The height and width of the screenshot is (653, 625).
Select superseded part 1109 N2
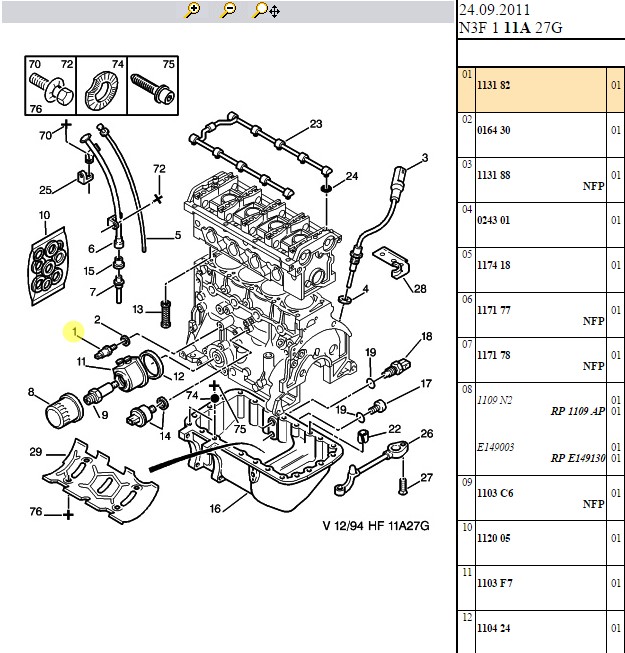coord(495,400)
